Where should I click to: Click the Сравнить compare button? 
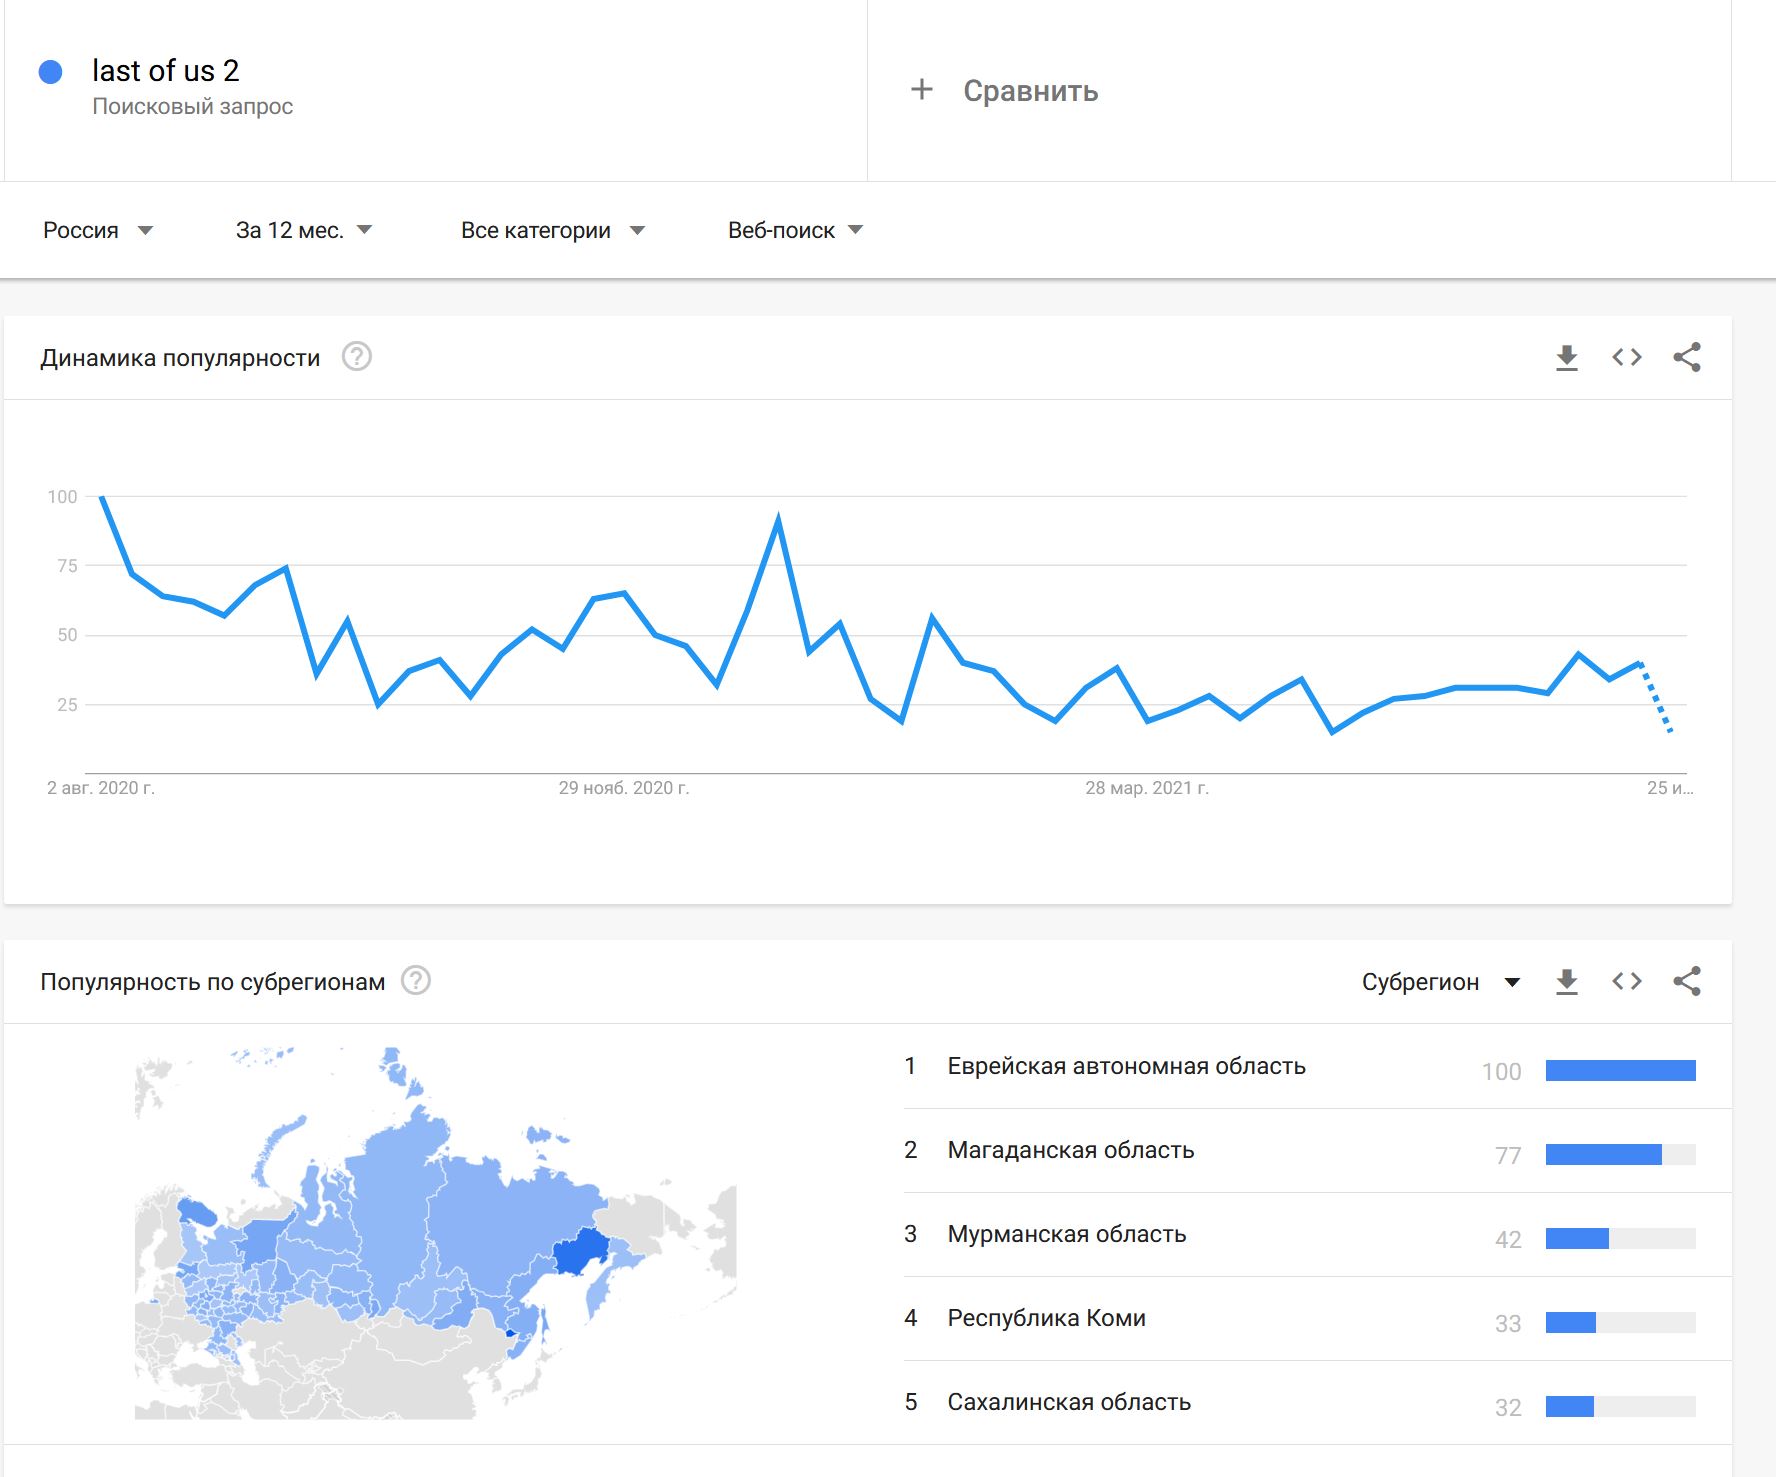[1030, 91]
